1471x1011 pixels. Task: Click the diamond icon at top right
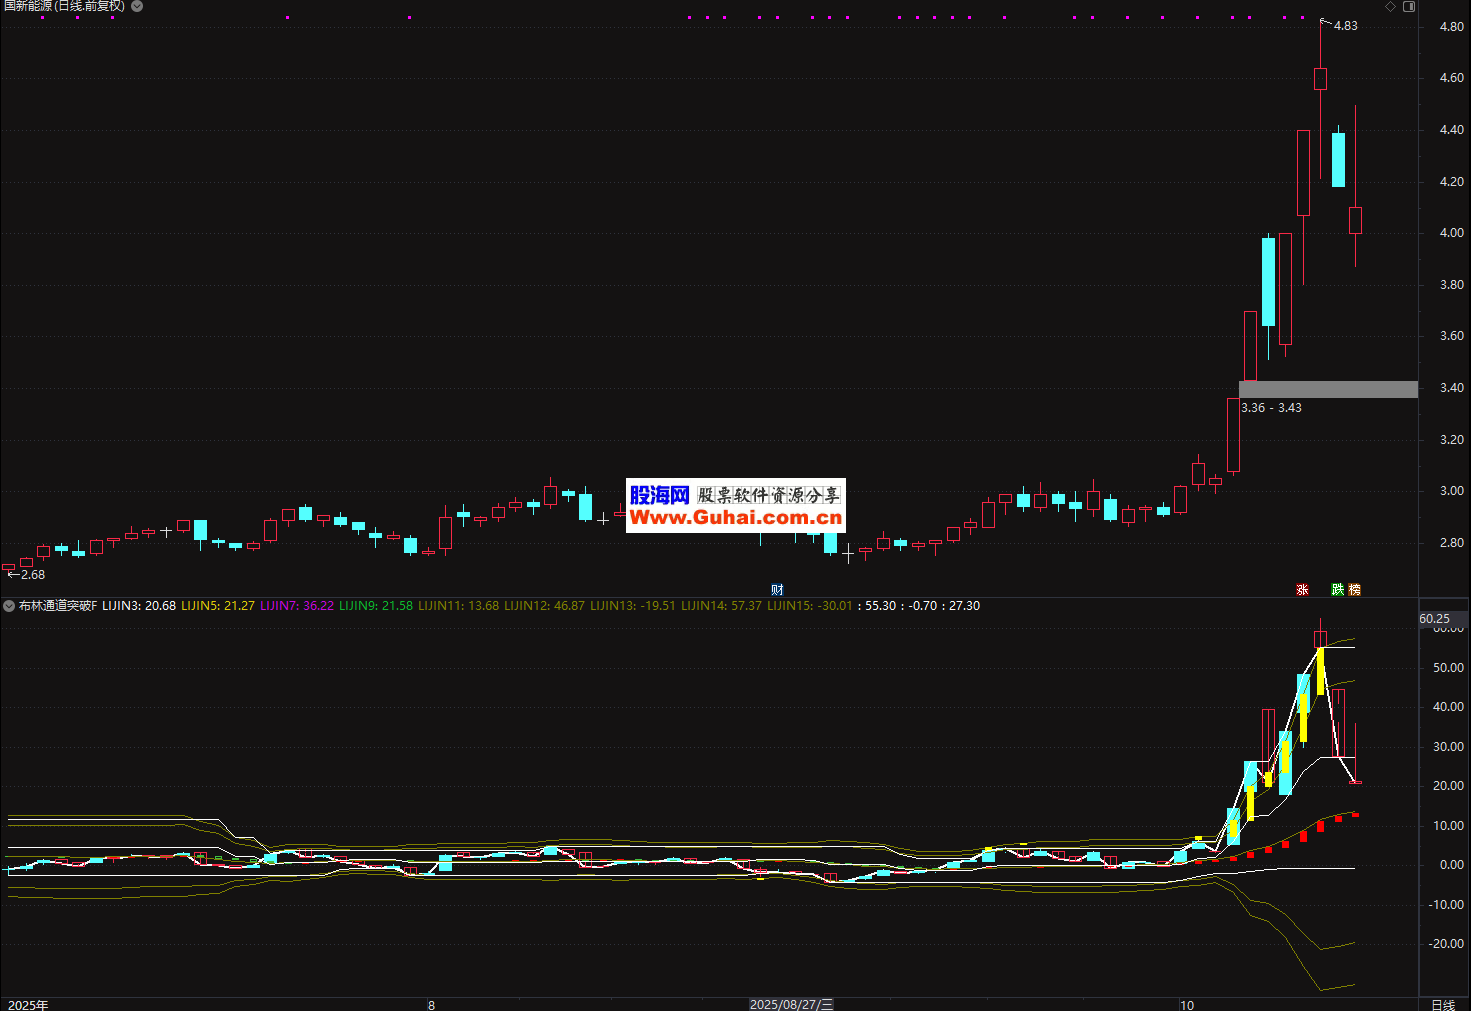[1390, 6]
